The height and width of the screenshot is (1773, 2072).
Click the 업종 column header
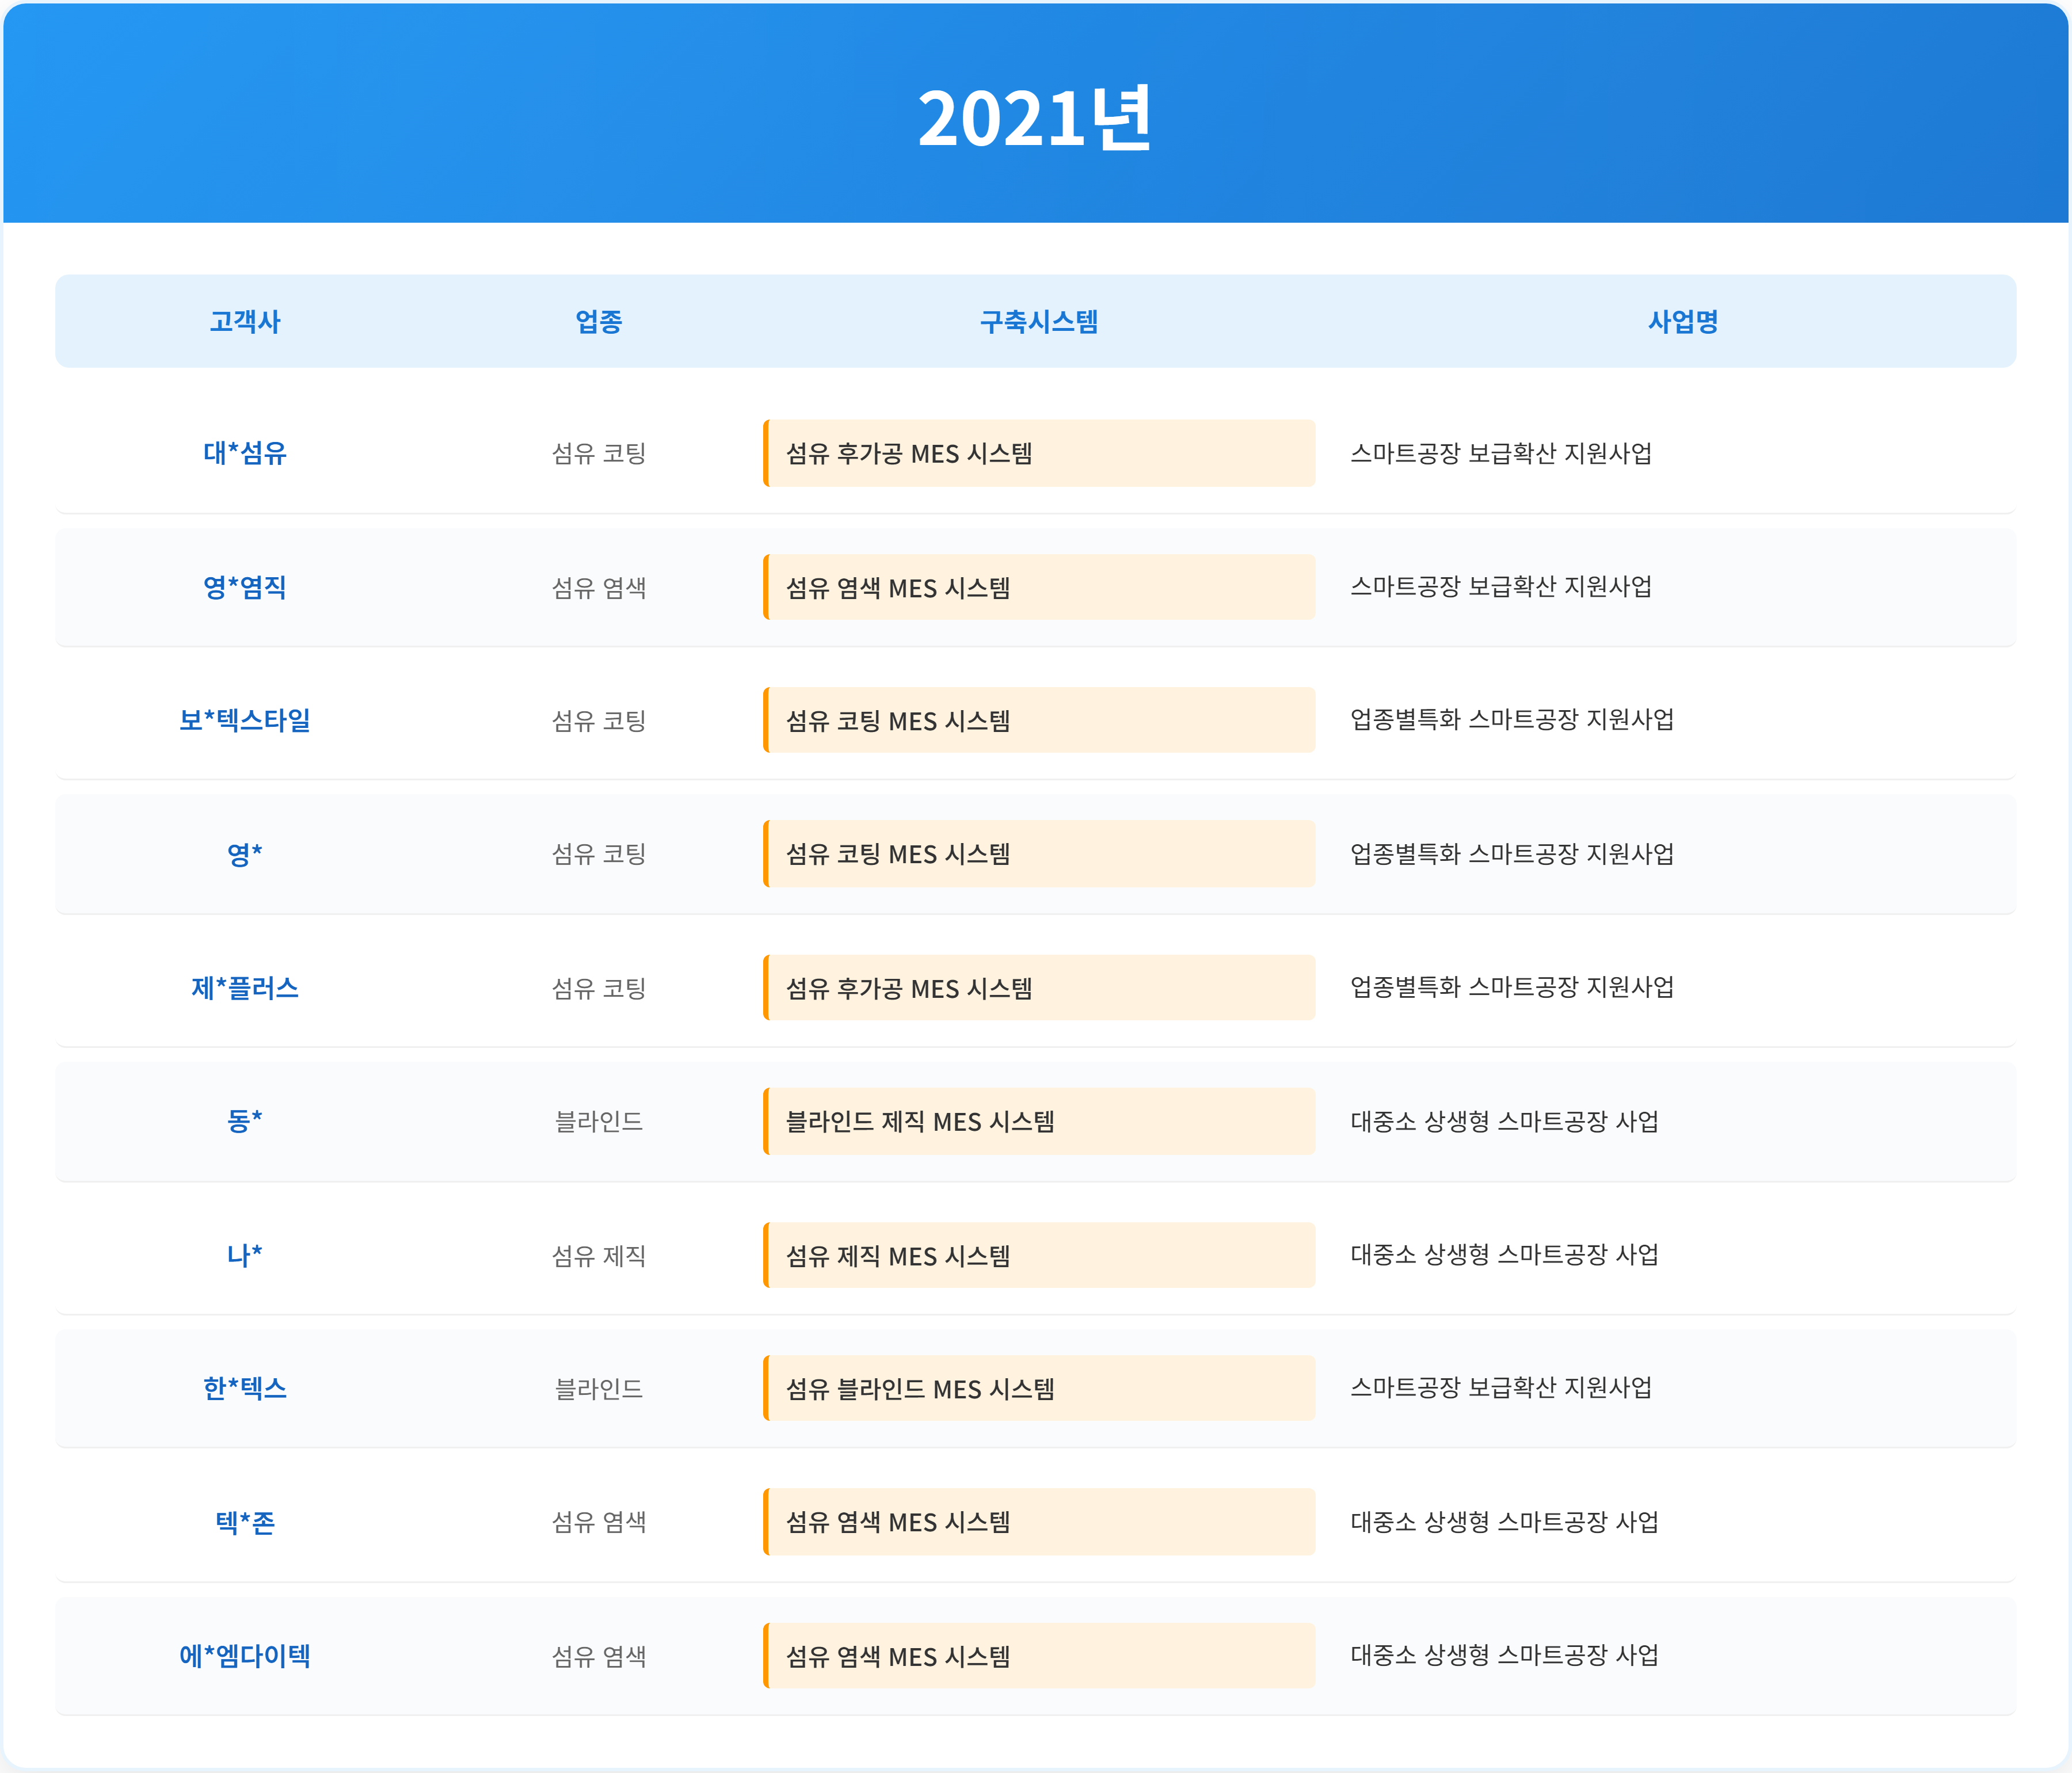pos(598,321)
